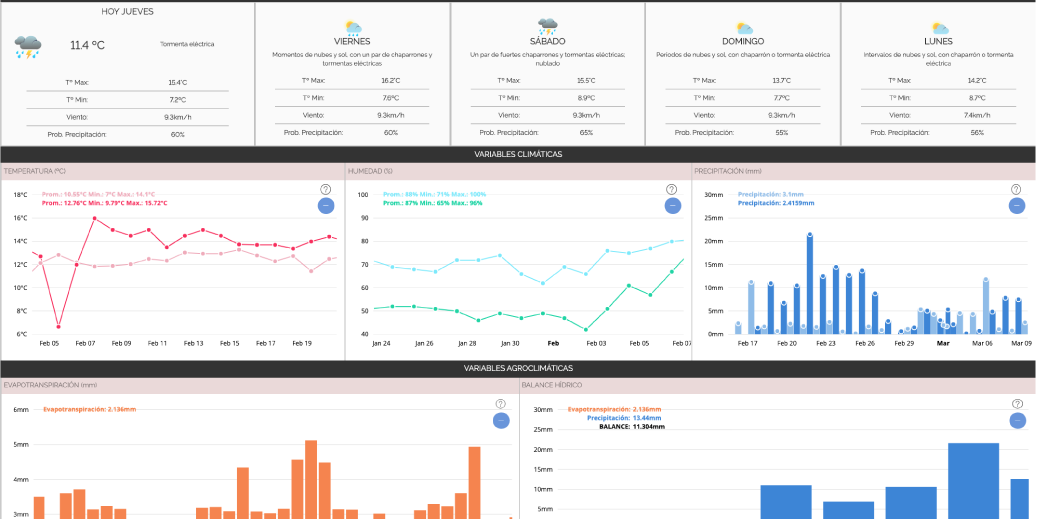Toggle the light blue legend Precipitación: 3.1mm

771,194
